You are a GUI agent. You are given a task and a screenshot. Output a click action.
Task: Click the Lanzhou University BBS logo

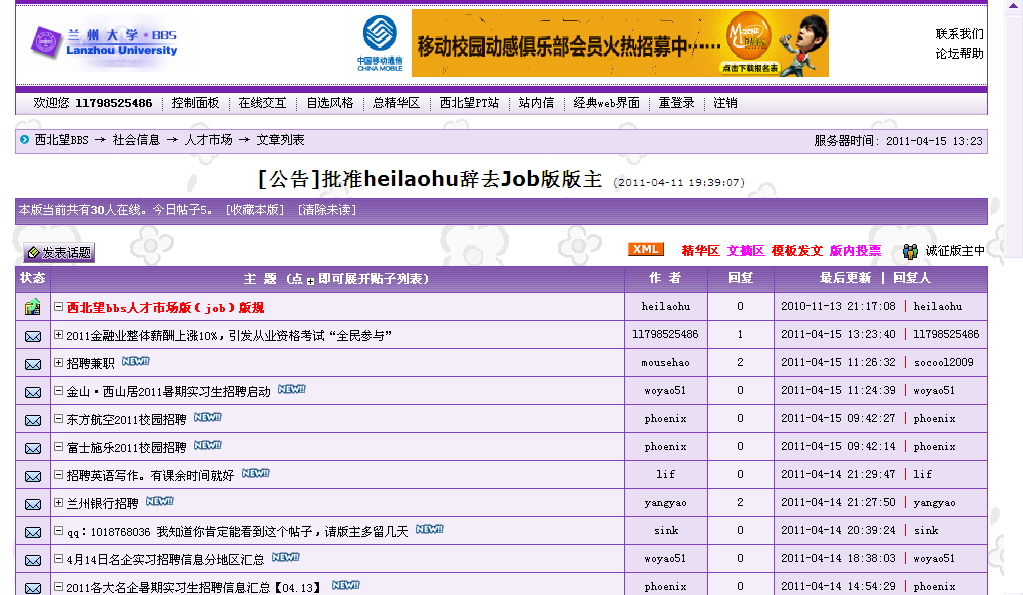pyautogui.click(x=103, y=42)
